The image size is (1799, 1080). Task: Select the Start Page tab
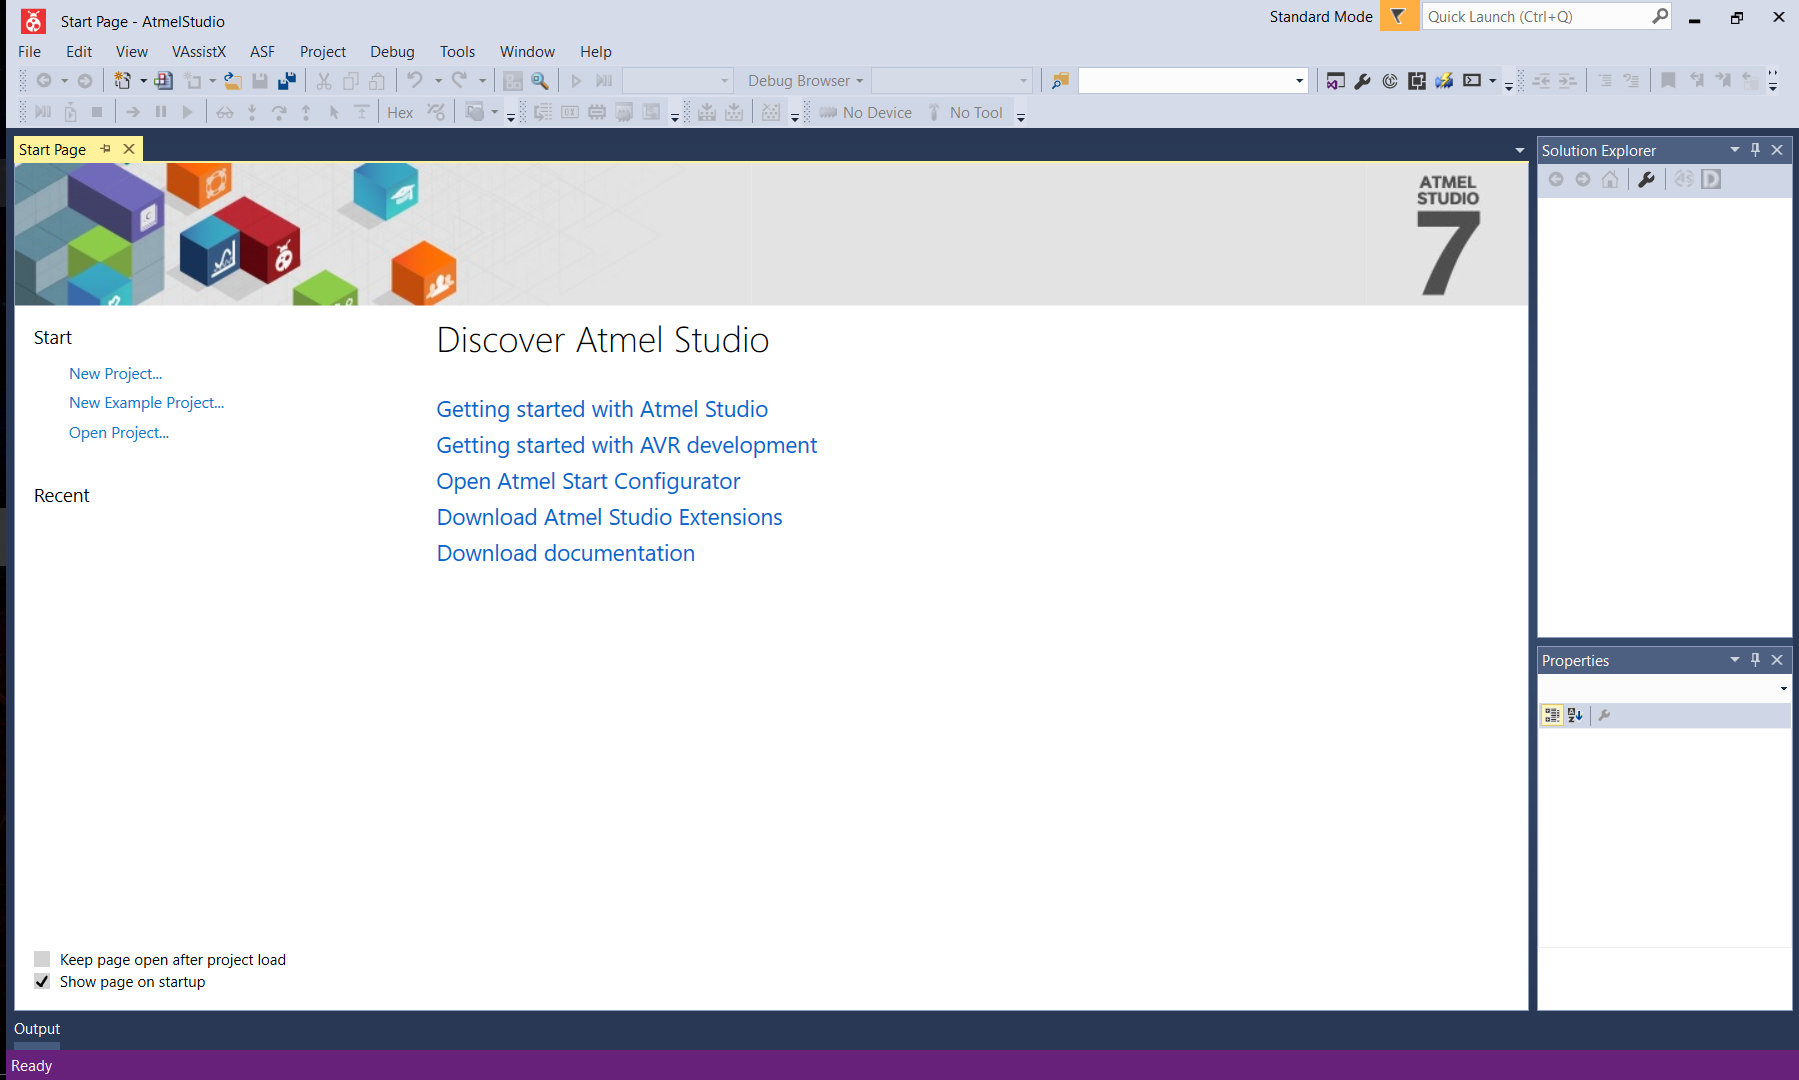[x=53, y=149]
